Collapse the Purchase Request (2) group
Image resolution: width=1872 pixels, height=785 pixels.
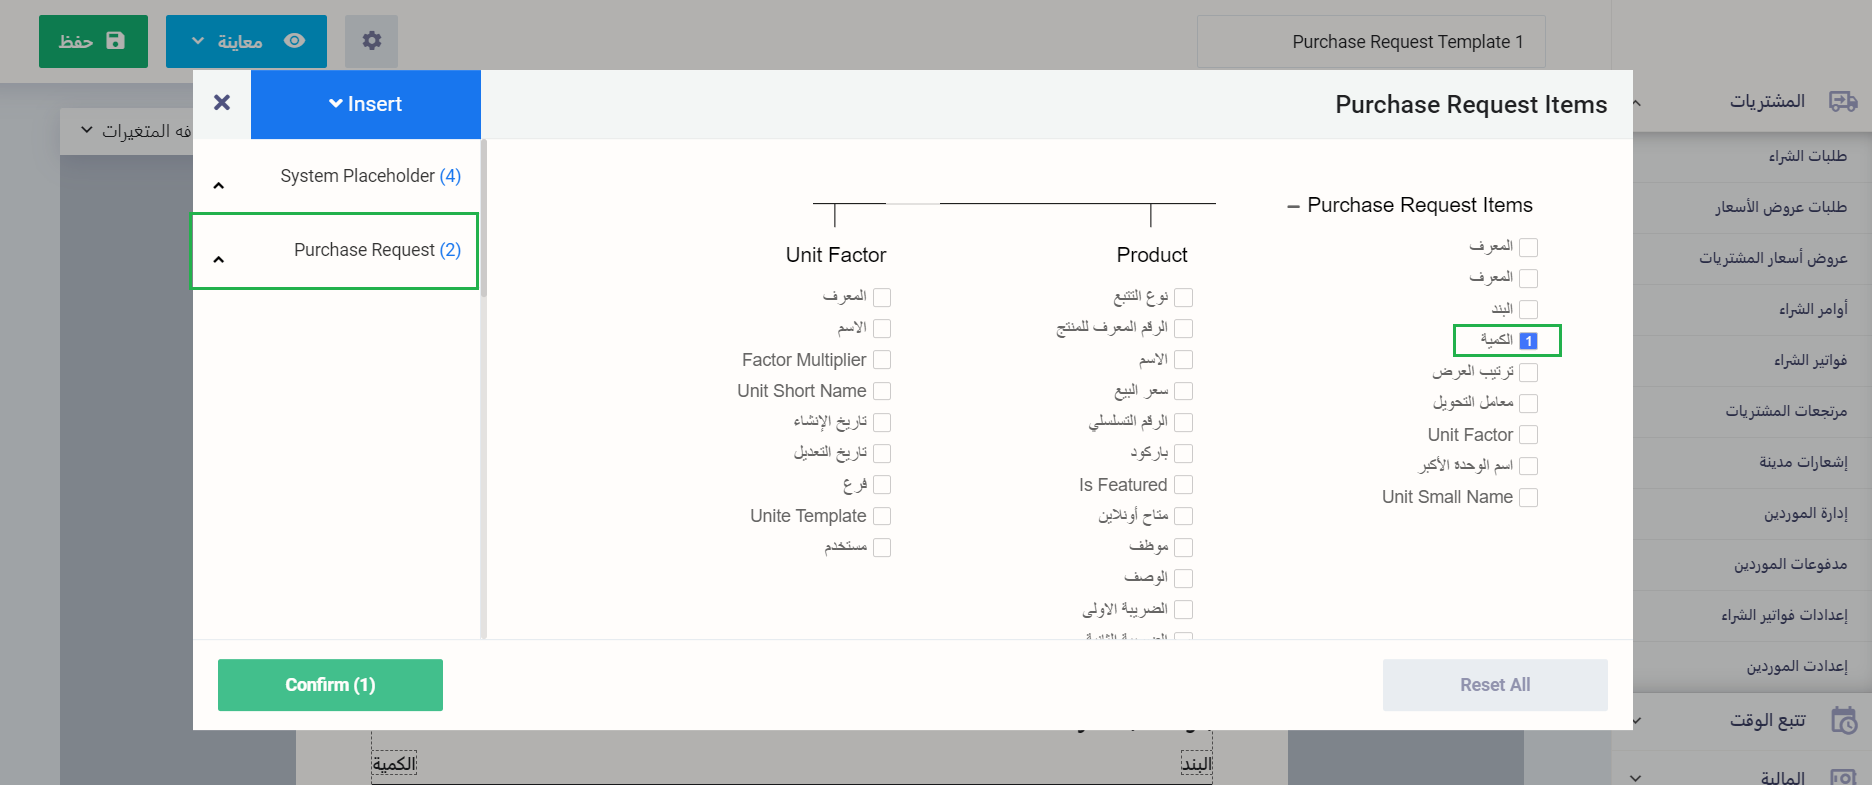(x=219, y=260)
